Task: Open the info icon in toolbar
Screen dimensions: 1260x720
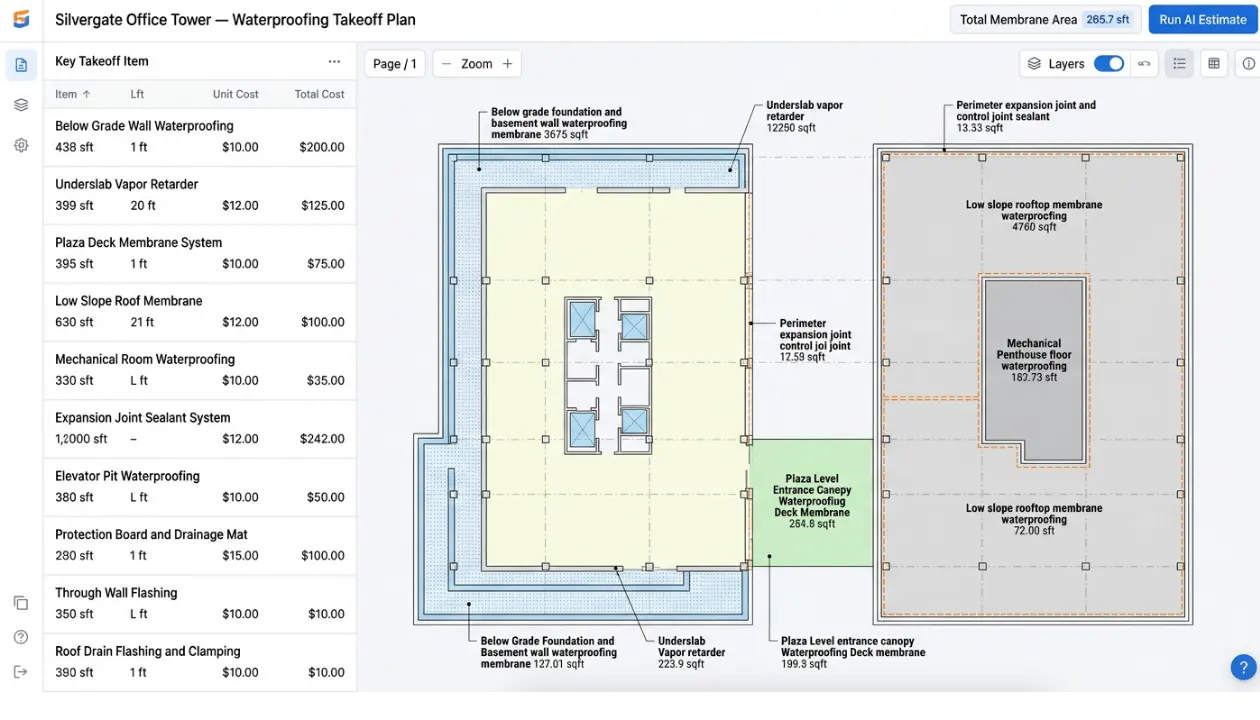Action: click(1248, 64)
